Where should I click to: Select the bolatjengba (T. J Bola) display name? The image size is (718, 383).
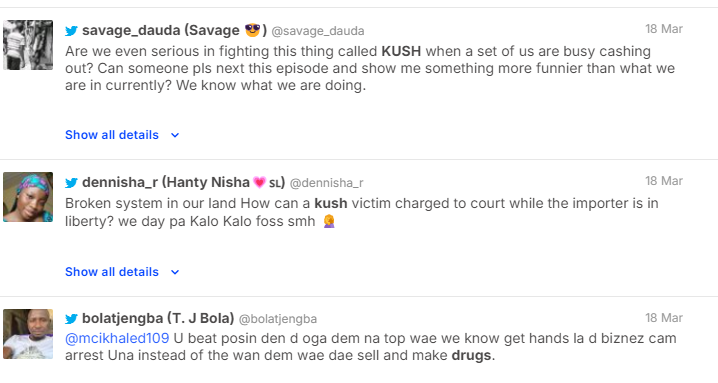[158, 318]
